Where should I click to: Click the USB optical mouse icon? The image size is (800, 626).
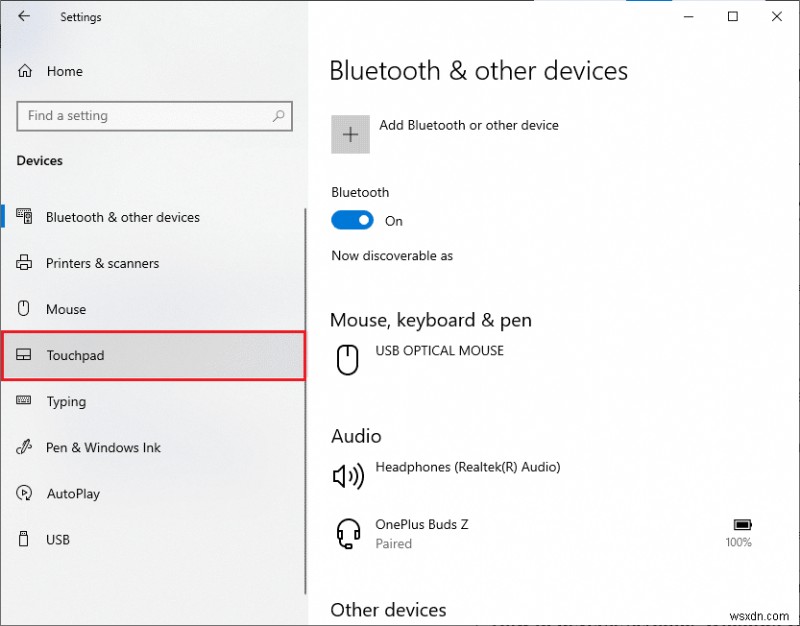coord(347,359)
